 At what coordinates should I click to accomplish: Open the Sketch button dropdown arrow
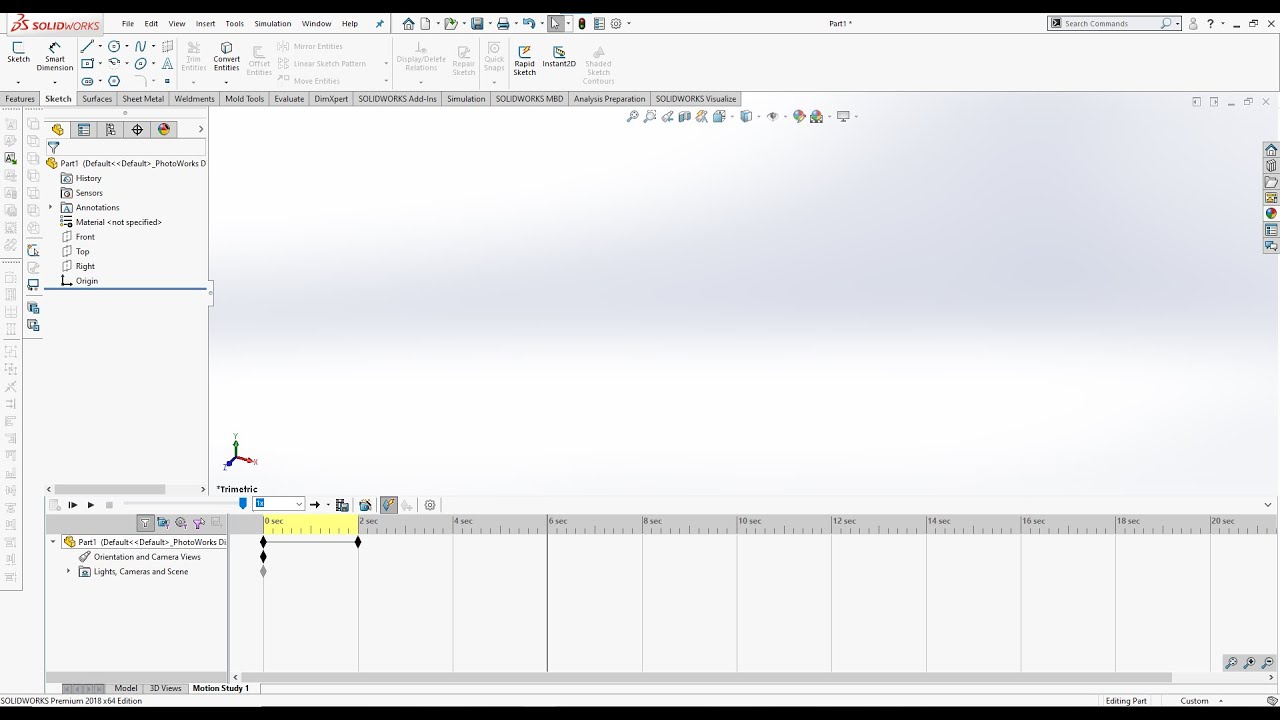click(19, 82)
